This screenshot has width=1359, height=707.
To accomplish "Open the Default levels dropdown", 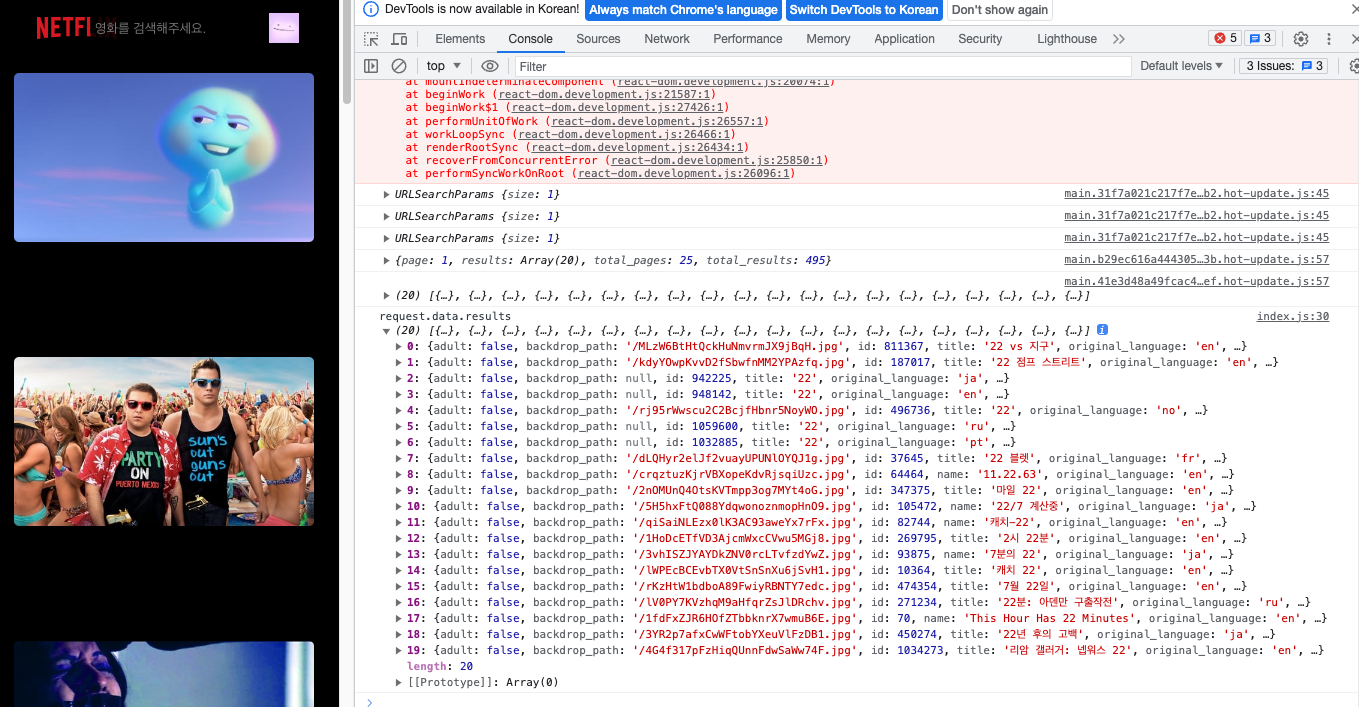I will [x=1182, y=66].
